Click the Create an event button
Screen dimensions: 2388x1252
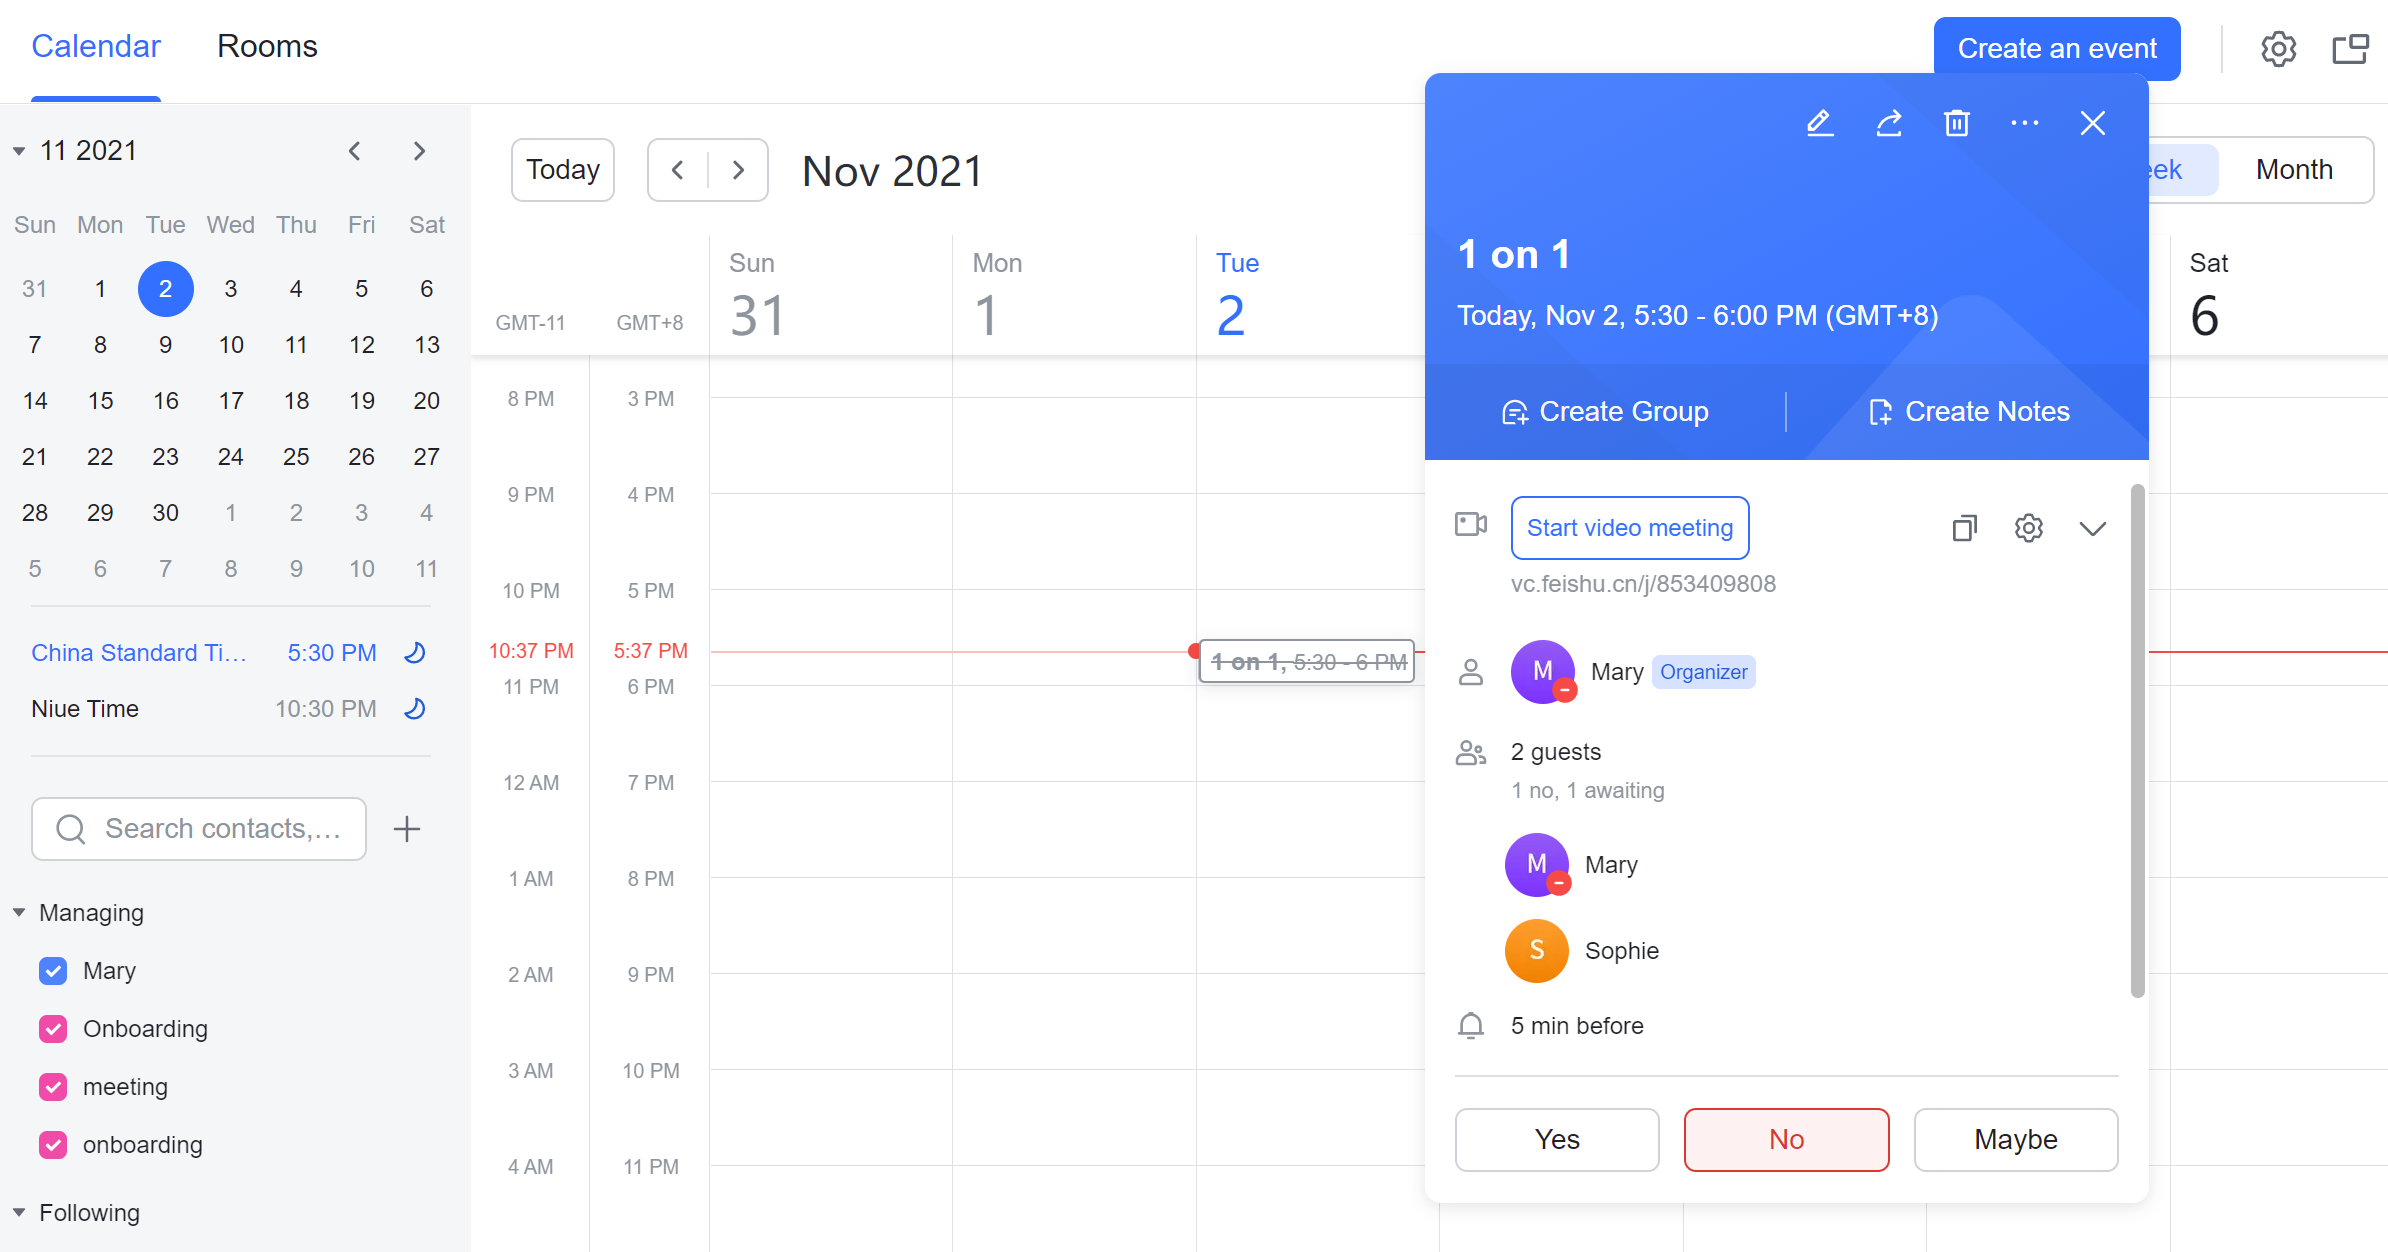(2056, 48)
